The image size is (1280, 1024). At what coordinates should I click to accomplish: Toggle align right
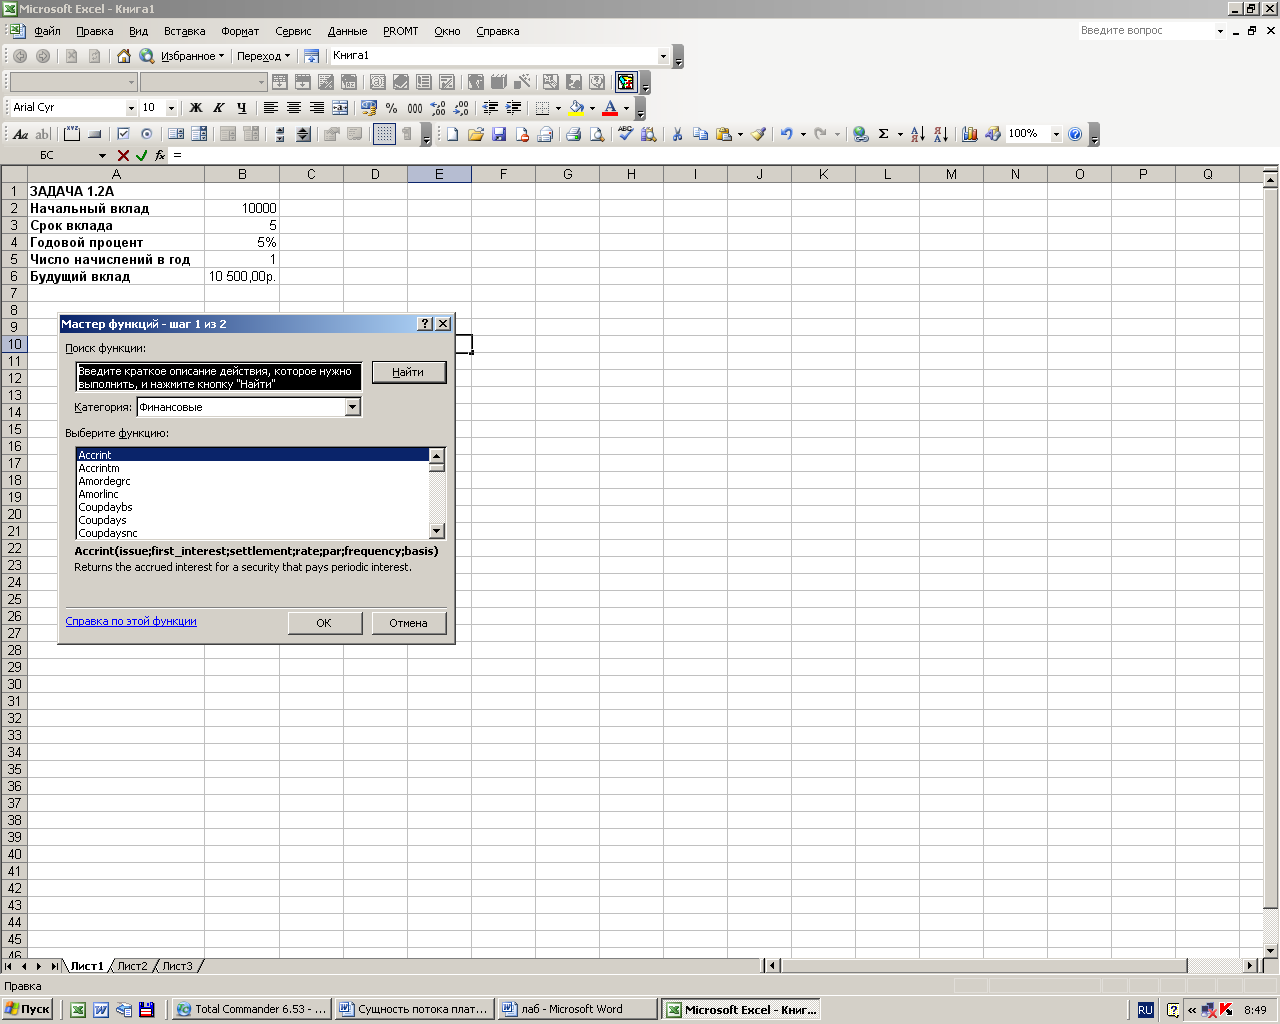[x=316, y=108]
